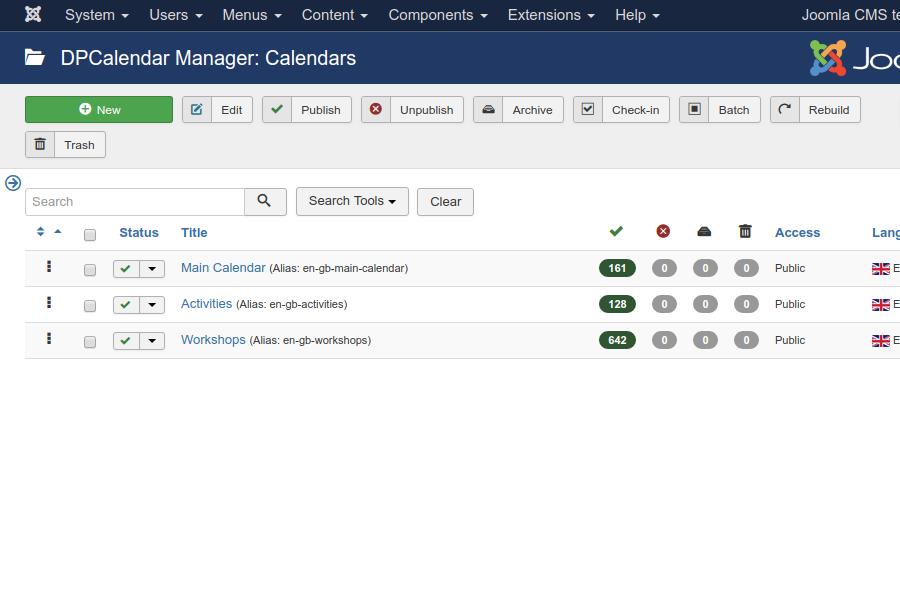Click the Archive toolbar button
The height and width of the screenshot is (600, 900).
point(518,110)
